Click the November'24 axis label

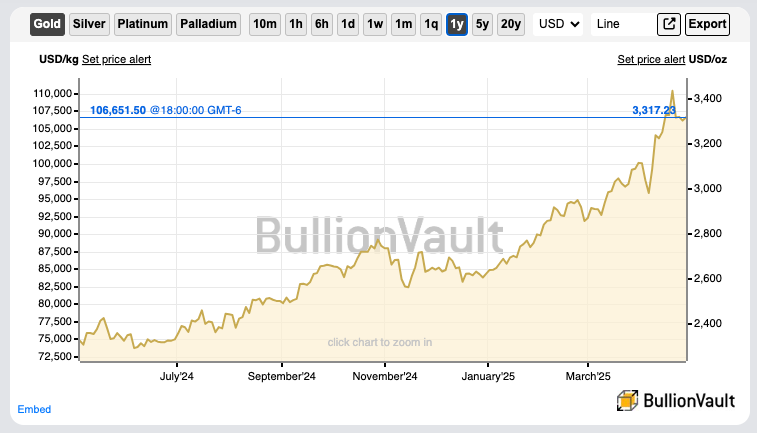(385, 376)
